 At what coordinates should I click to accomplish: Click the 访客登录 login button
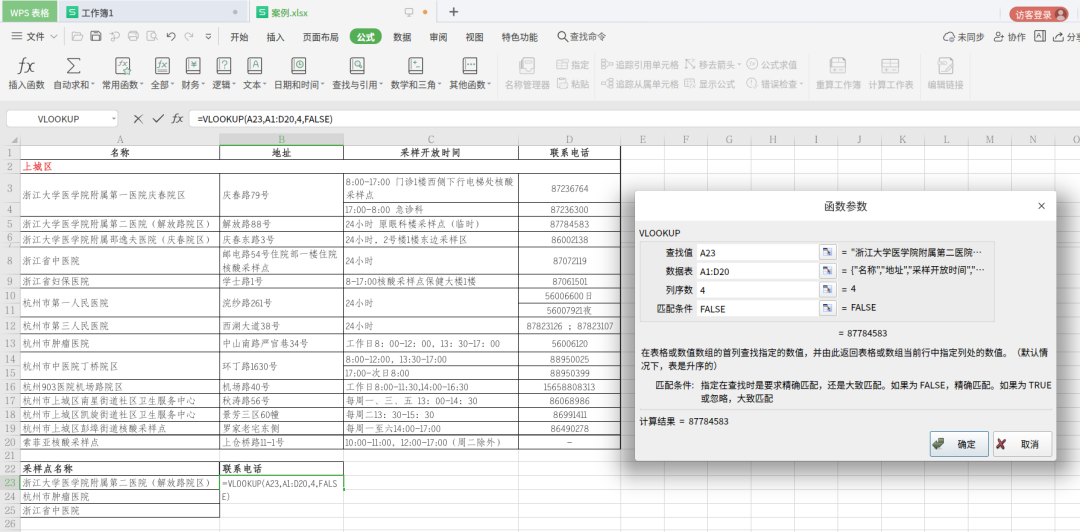tap(1039, 14)
